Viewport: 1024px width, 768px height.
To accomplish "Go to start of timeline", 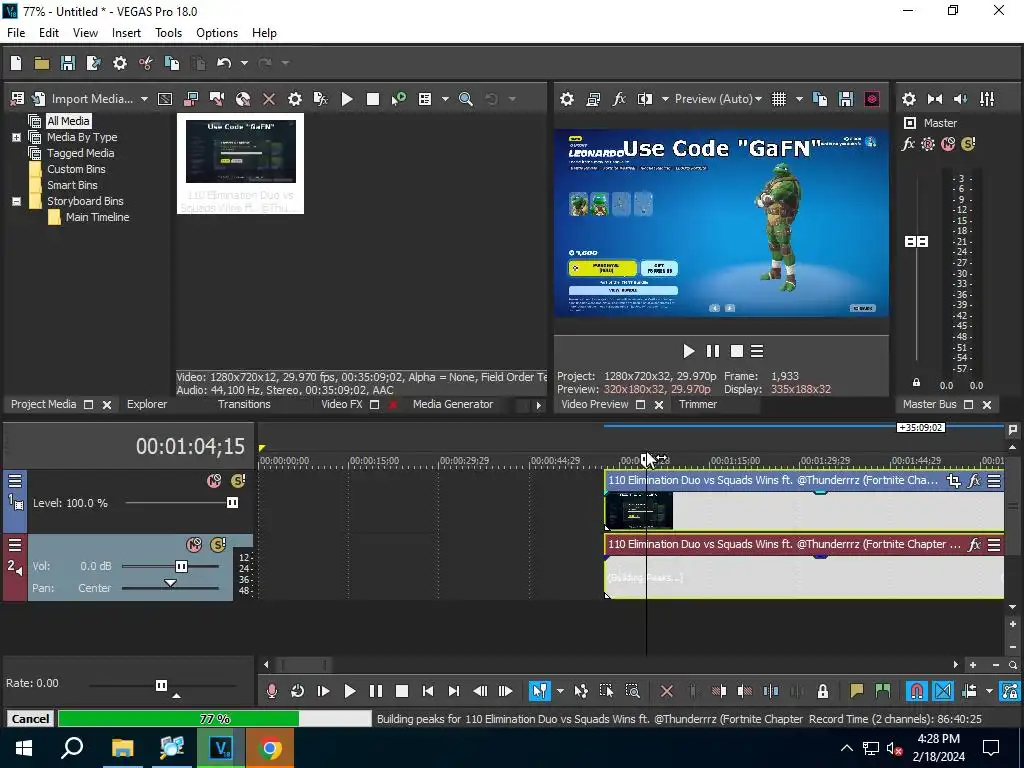I will [x=428, y=691].
